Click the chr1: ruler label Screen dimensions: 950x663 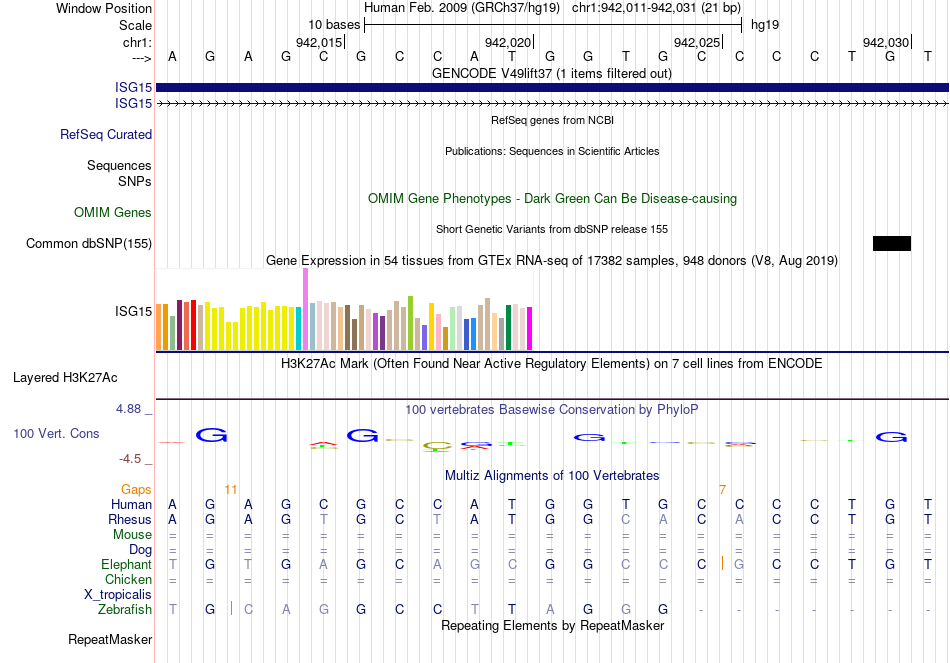tap(137, 42)
